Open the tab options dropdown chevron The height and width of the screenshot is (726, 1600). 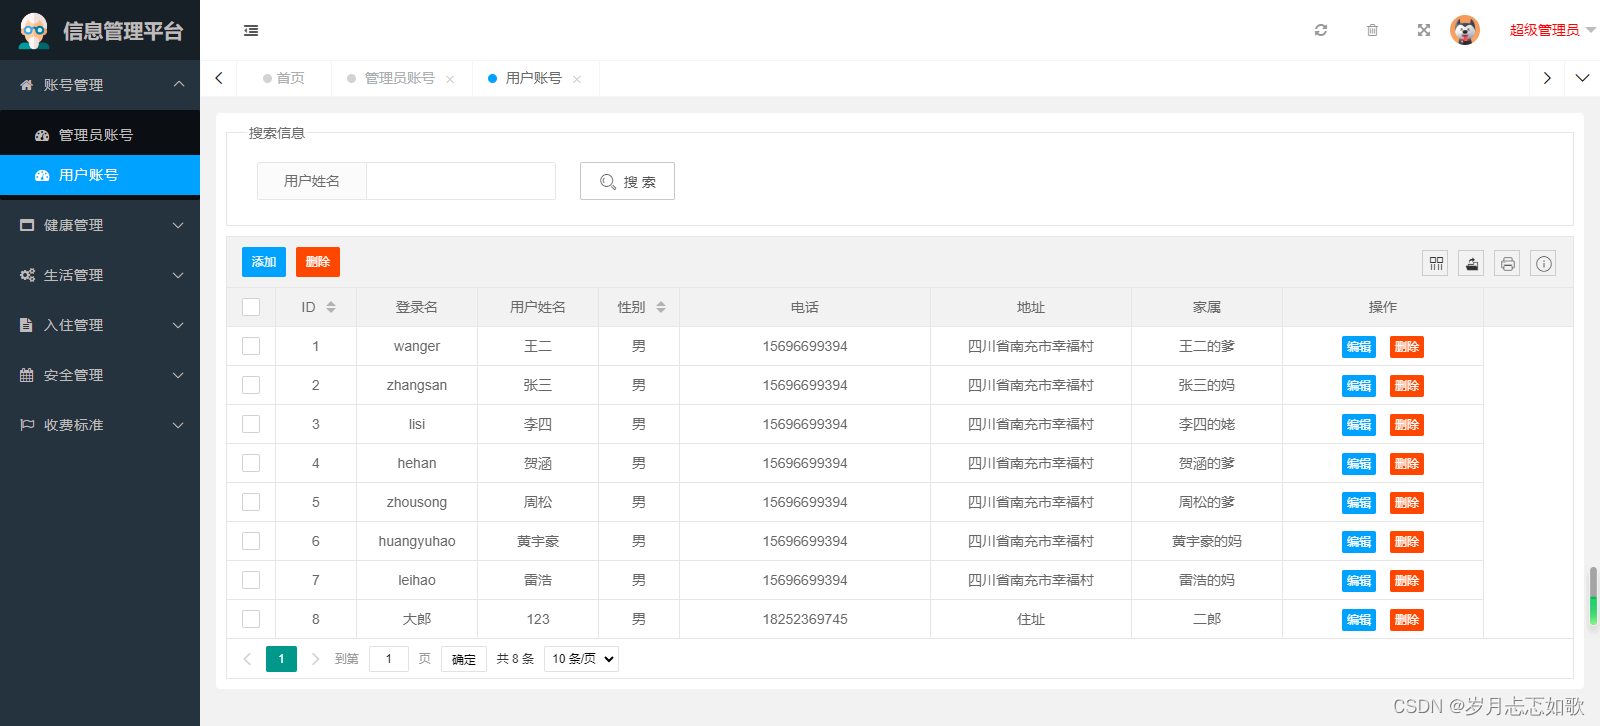point(1582,78)
